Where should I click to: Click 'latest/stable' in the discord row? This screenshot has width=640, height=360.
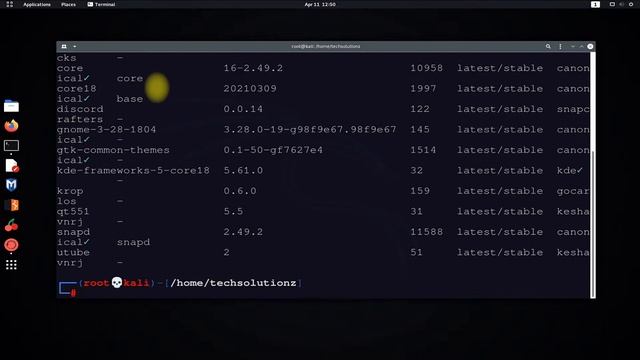[x=500, y=109]
